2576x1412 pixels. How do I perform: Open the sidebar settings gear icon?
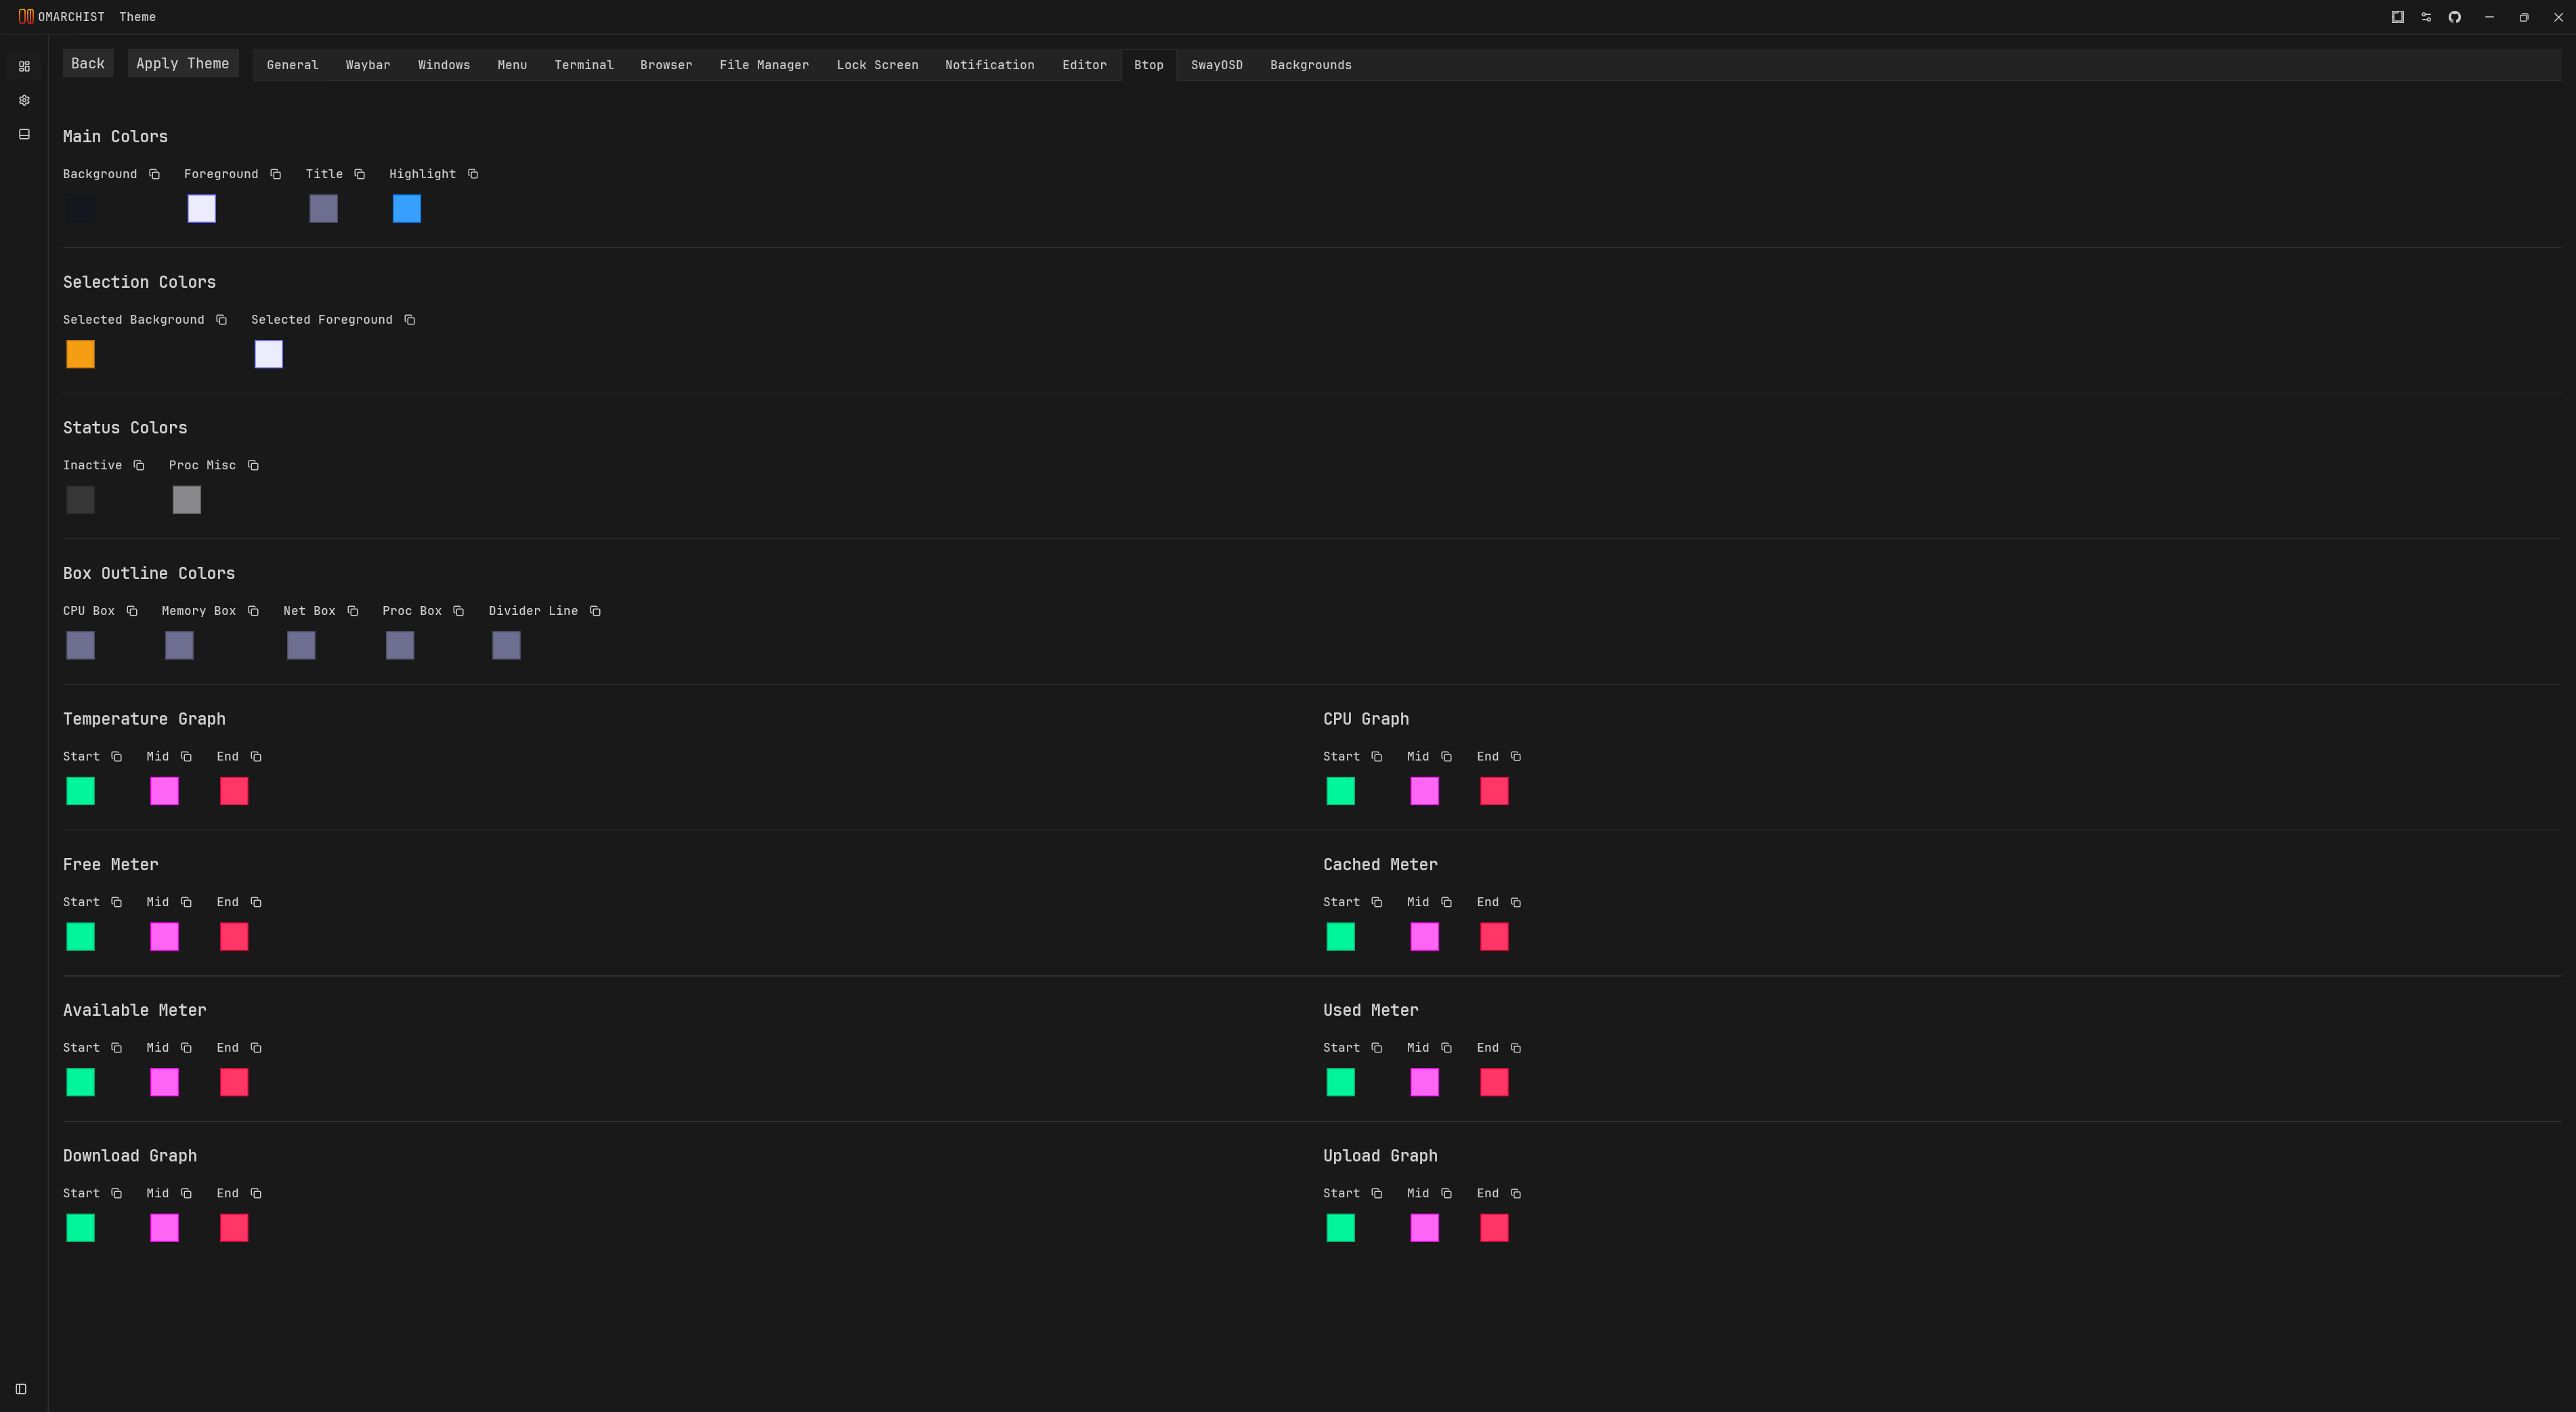pos(24,100)
